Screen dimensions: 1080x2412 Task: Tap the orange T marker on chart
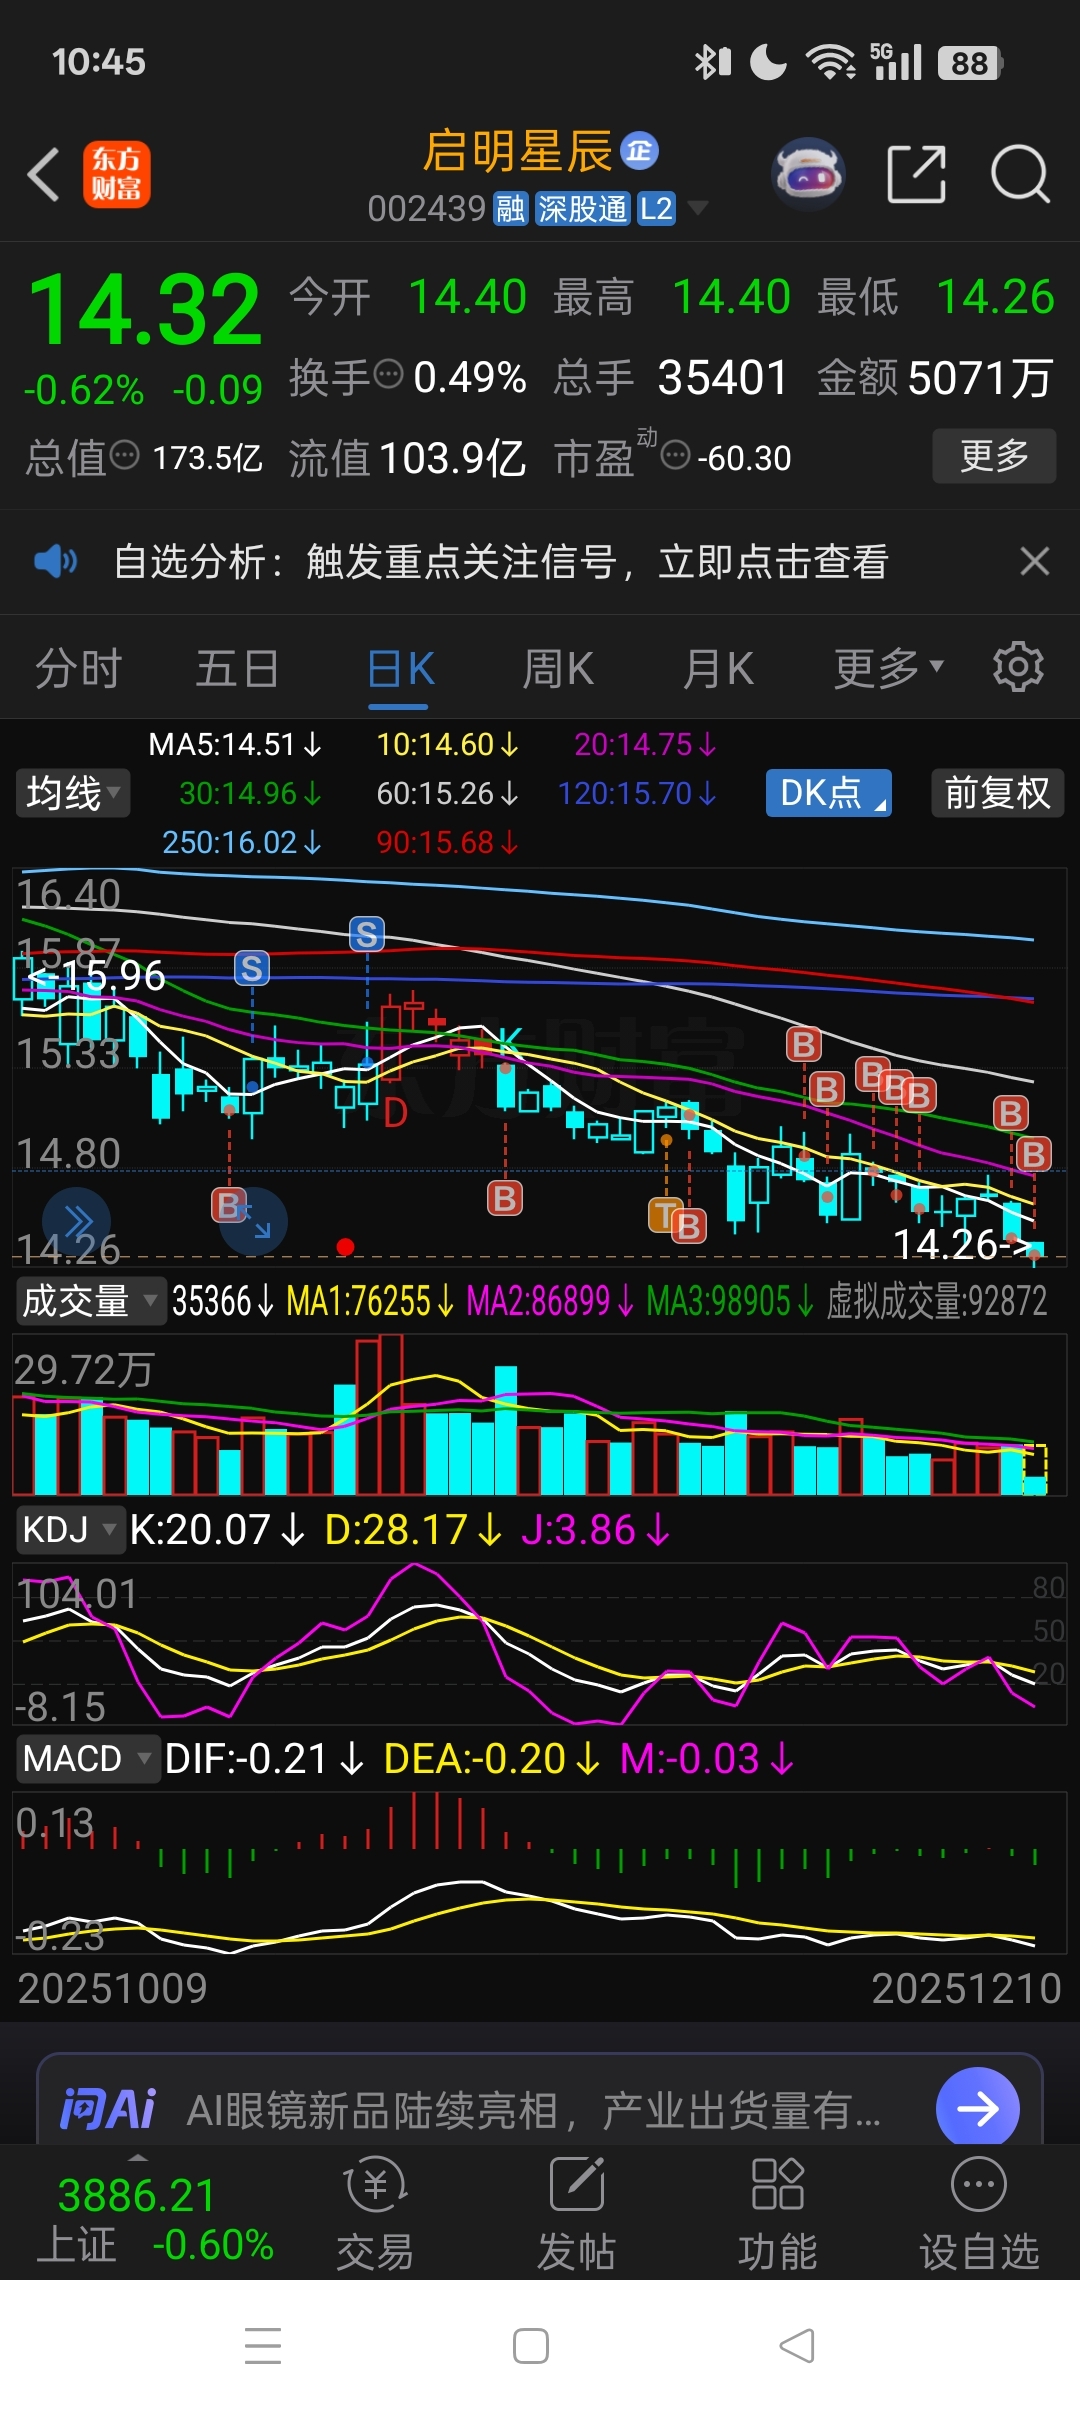pyautogui.click(x=664, y=1215)
